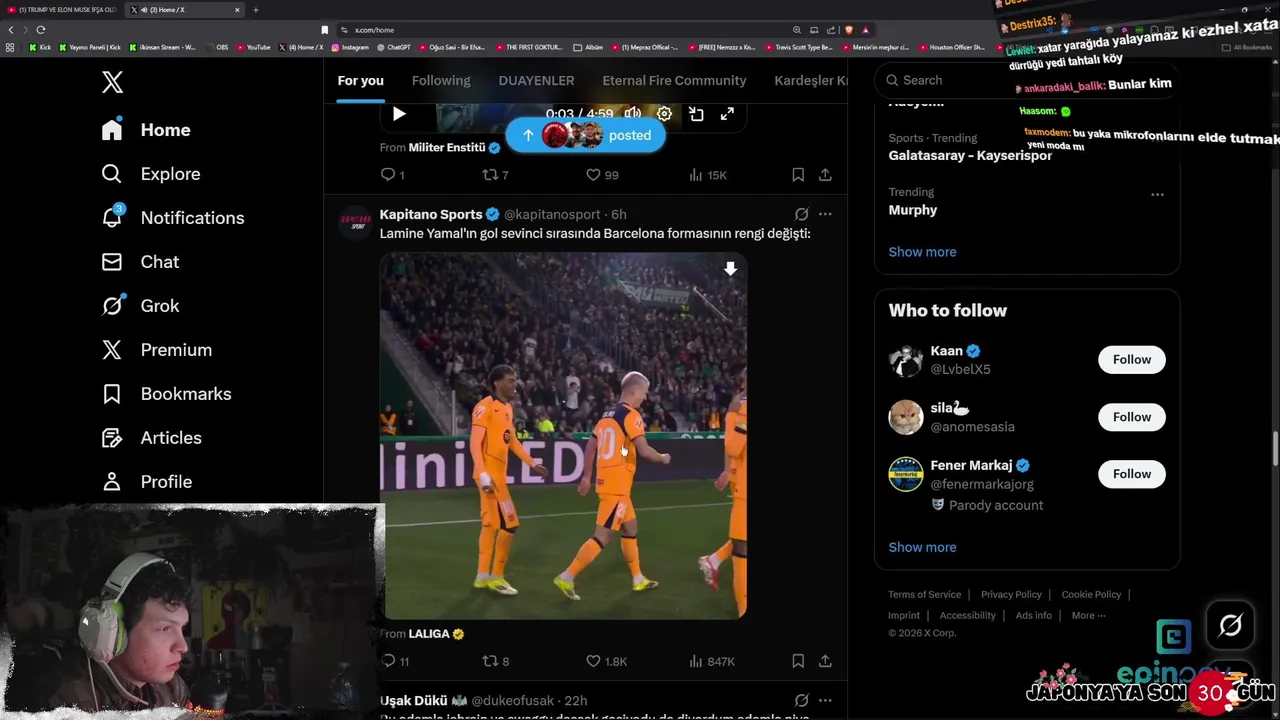The image size is (1280, 720).
Task: Share the Kapitano Sports post
Action: (x=825, y=661)
